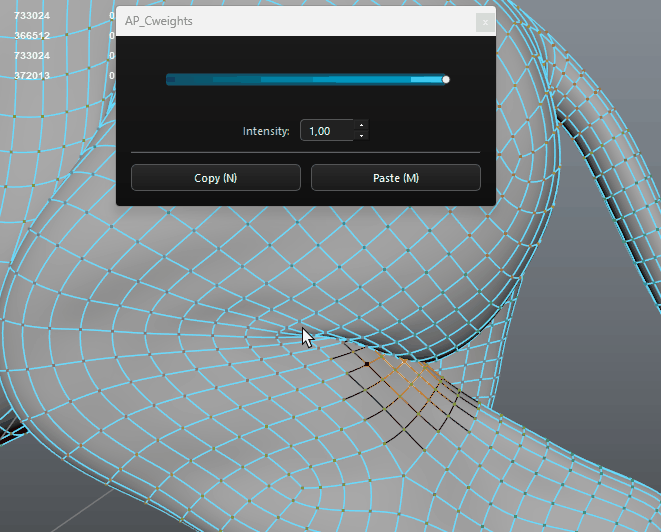The image size is (661, 532).
Task: Click the white slider handle
Action: click(446, 79)
